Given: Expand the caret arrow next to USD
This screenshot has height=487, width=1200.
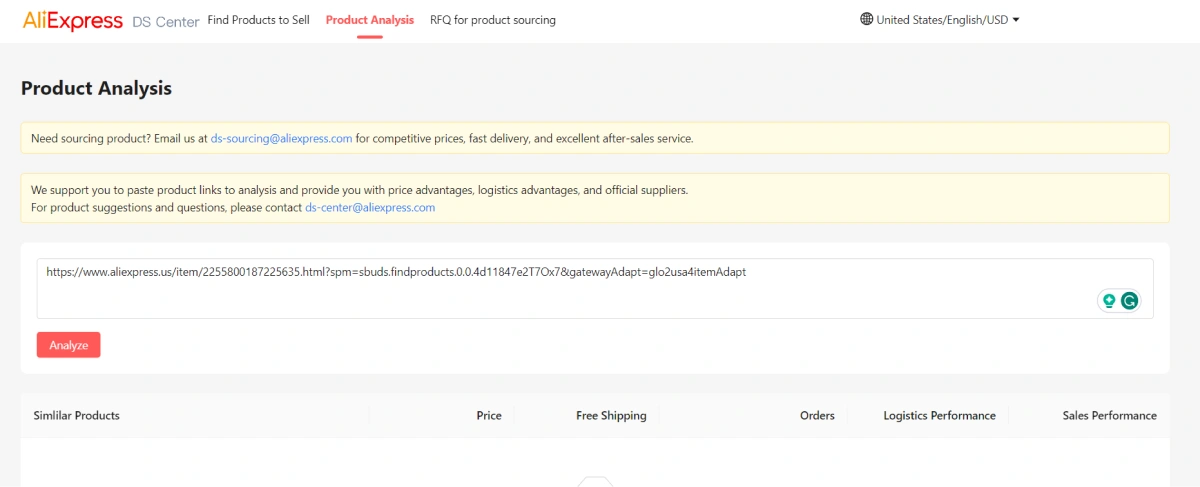Looking at the screenshot, I should 1016,20.
